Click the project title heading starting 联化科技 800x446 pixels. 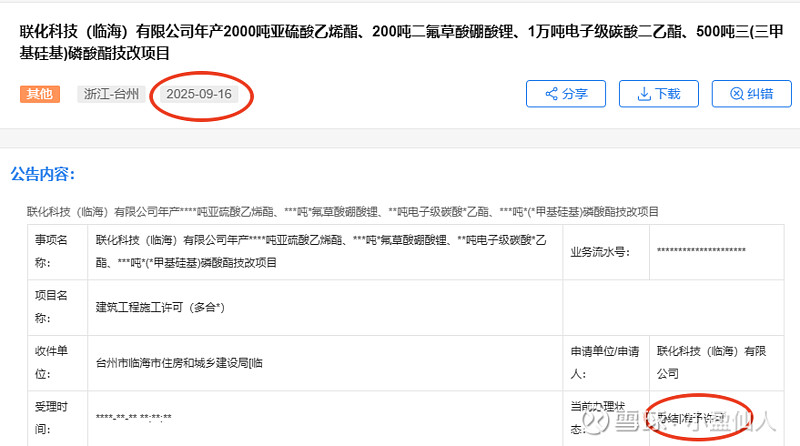click(x=401, y=42)
